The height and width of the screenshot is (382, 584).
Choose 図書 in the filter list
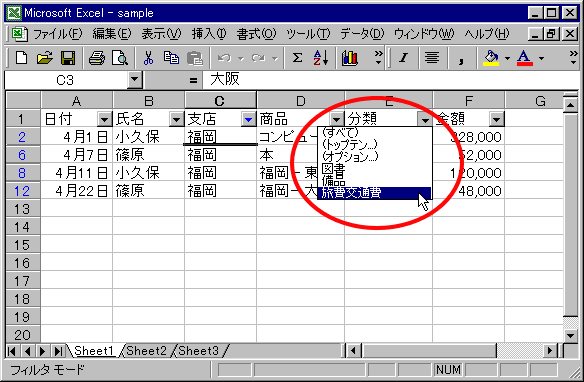[375, 169]
